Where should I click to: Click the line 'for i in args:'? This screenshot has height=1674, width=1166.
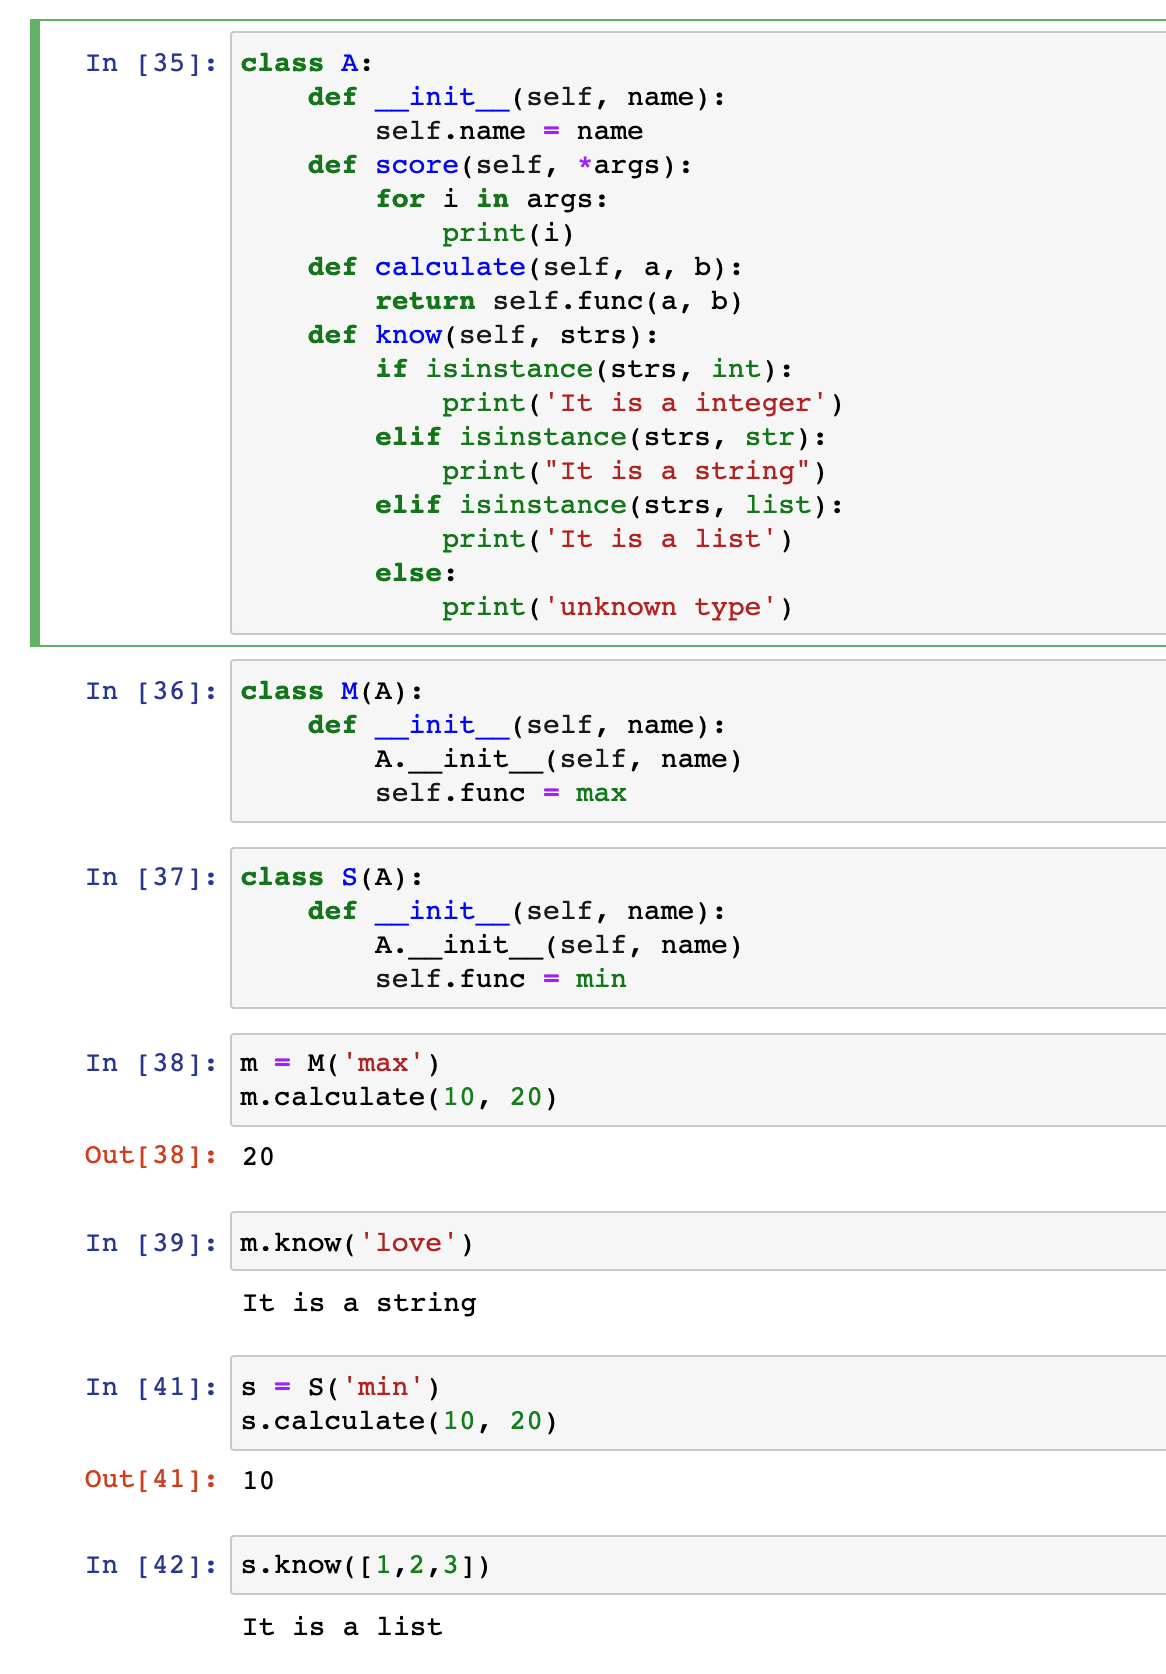point(492,199)
